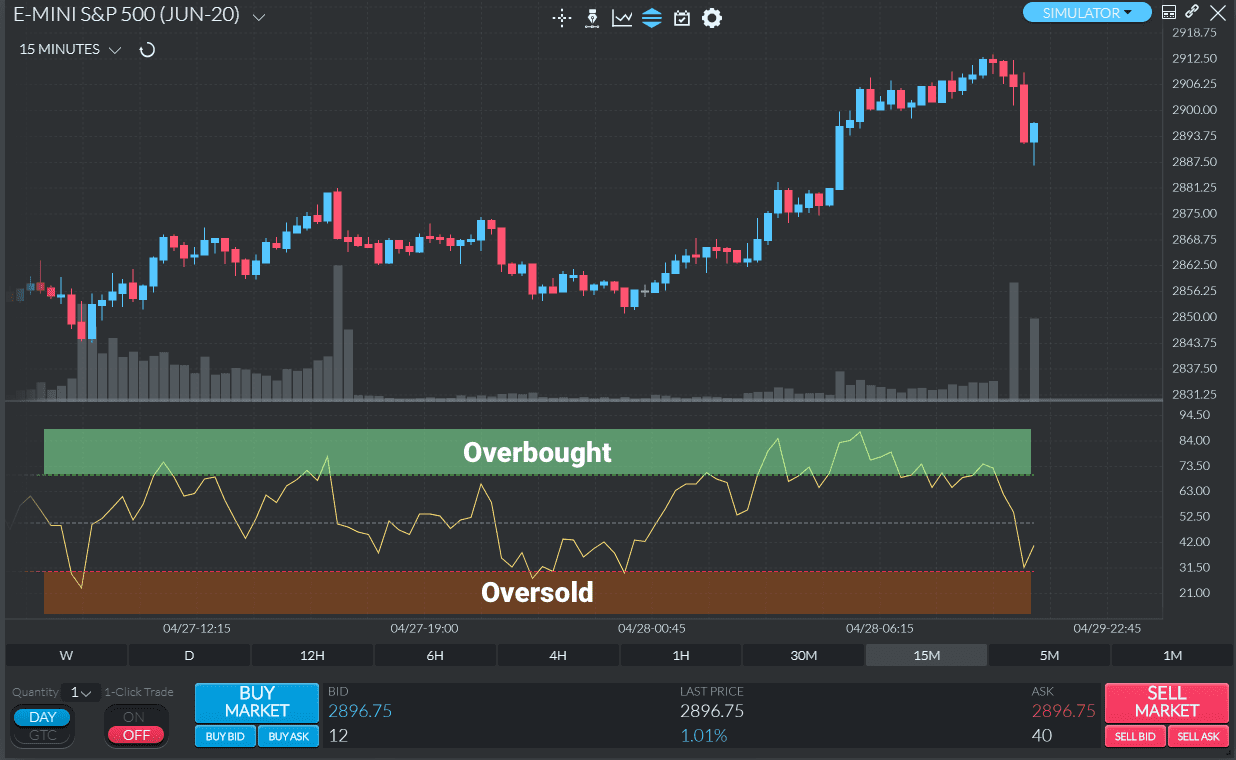This screenshot has width=1236, height=760.
Task: Open the chart indicators menu
Action: 621,18
